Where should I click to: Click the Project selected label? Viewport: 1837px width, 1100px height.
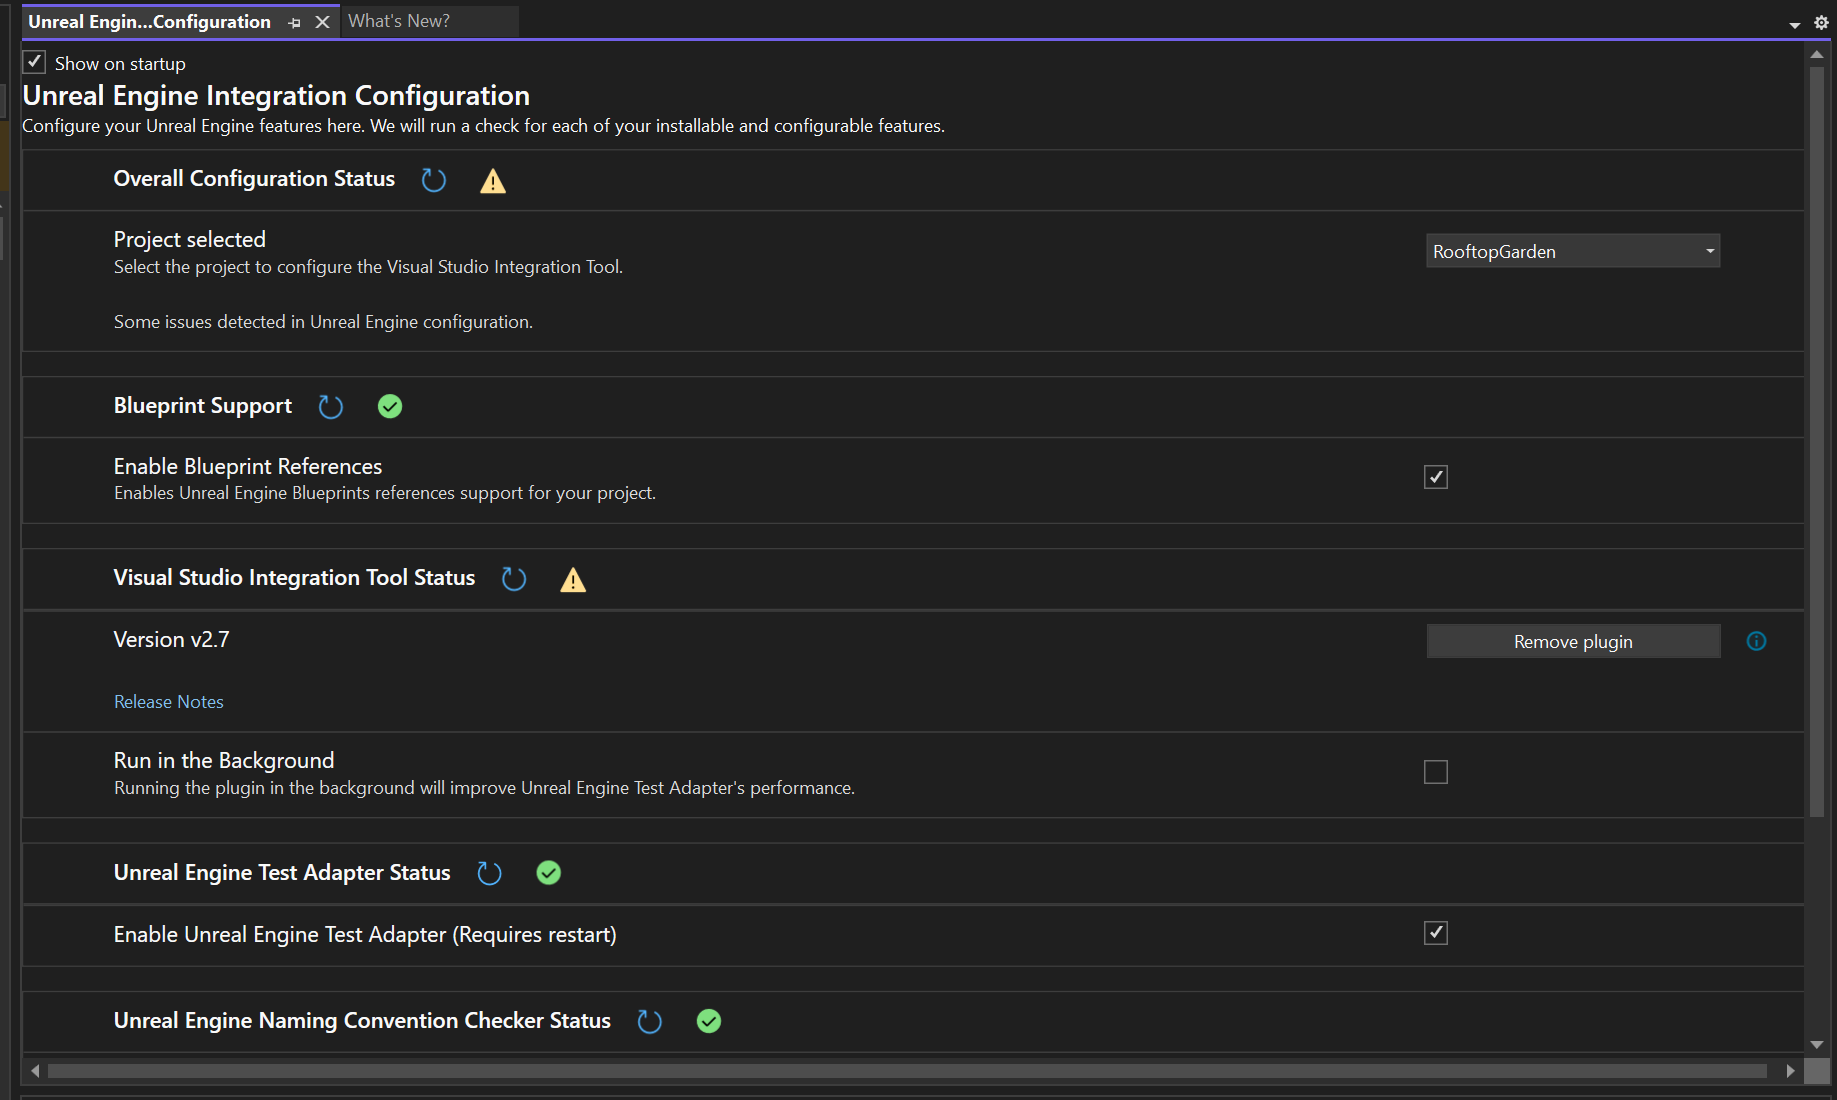pyautogui.click(x=190, y=240)
